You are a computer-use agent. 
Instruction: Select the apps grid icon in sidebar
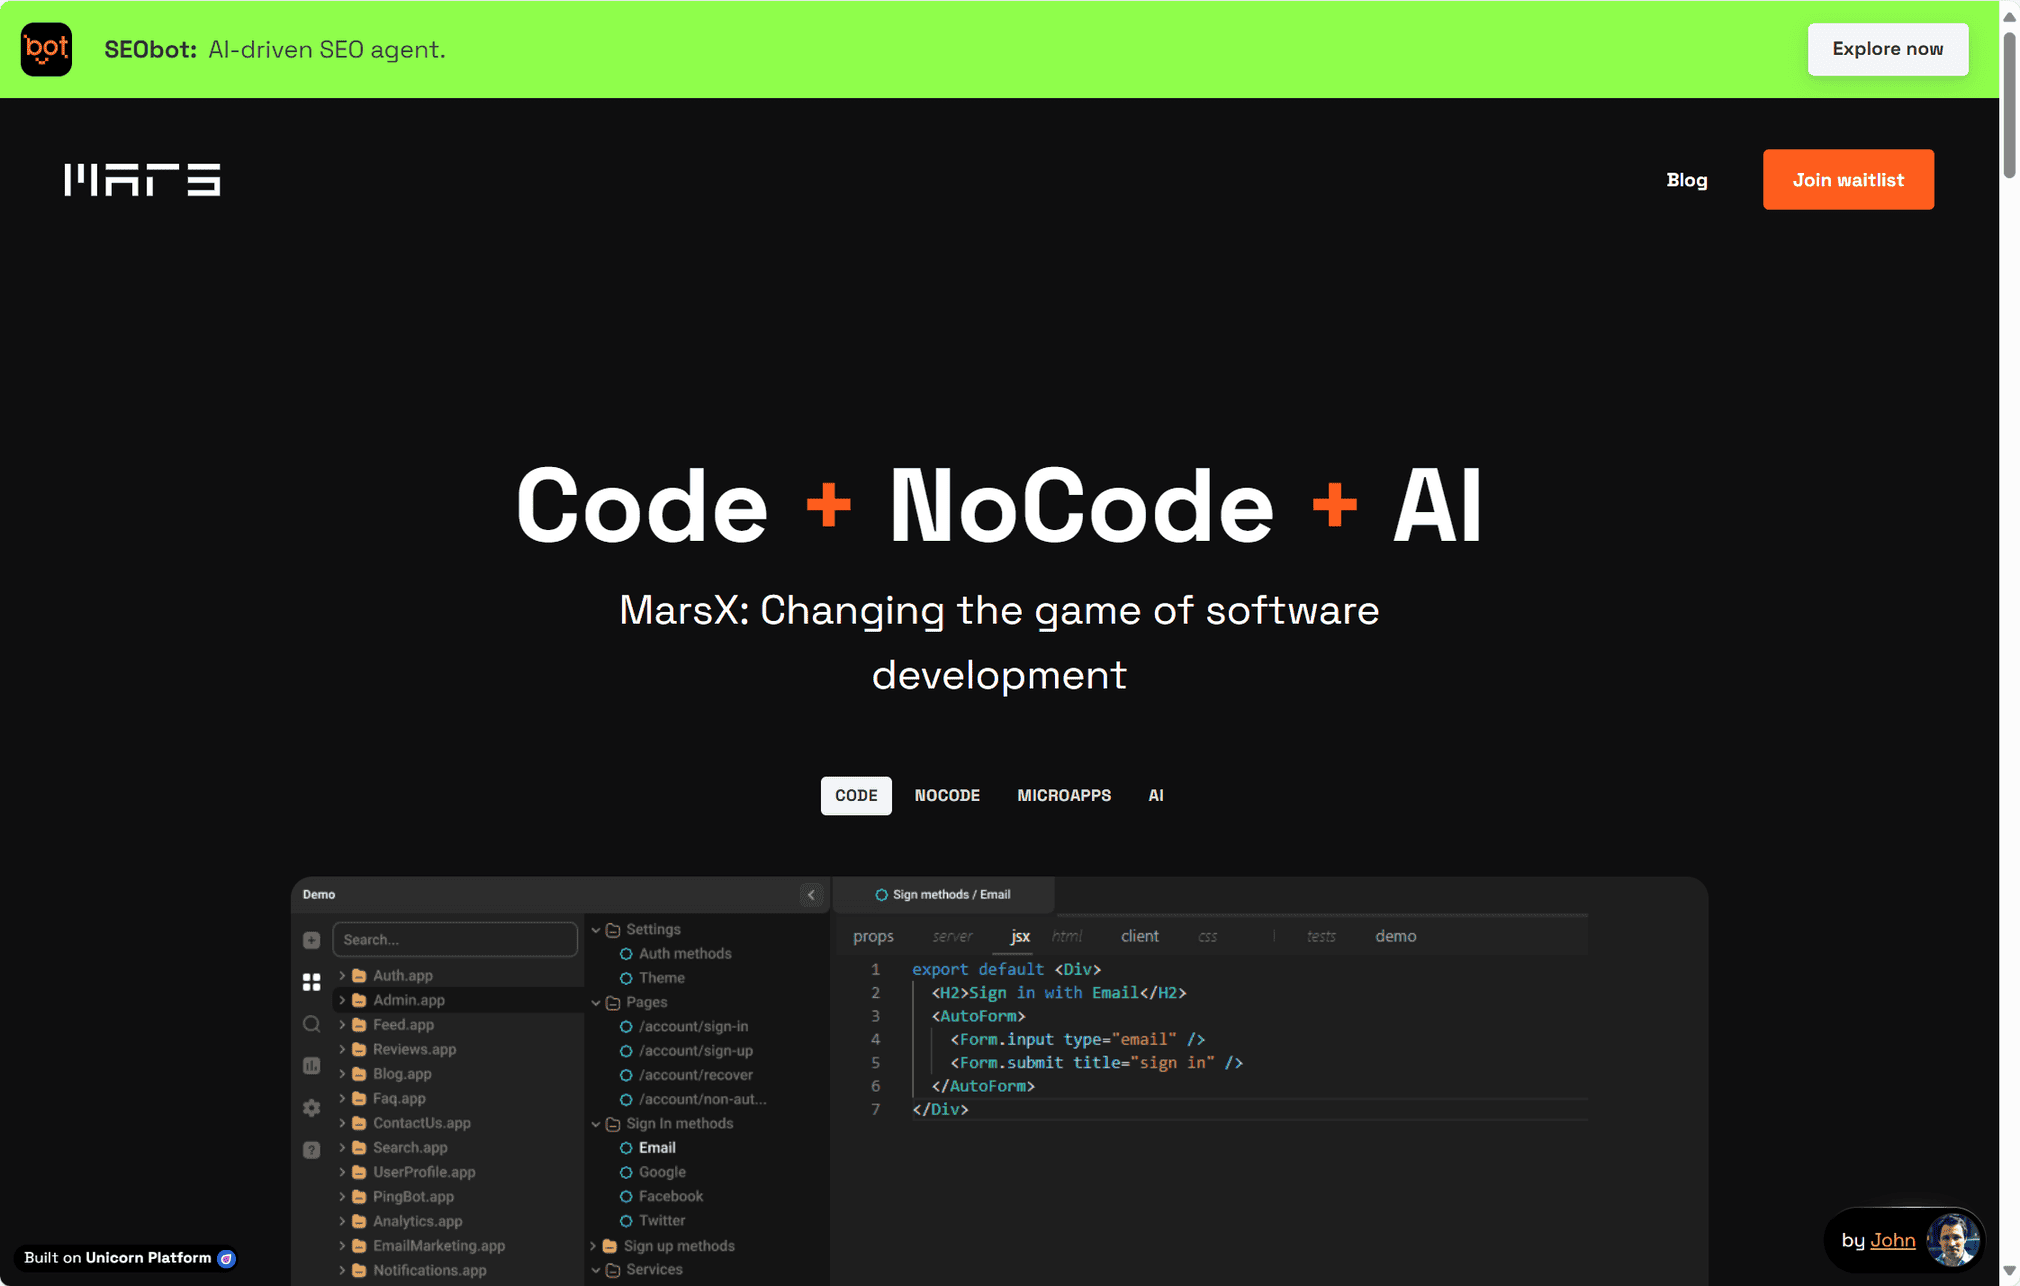(312, 982)
